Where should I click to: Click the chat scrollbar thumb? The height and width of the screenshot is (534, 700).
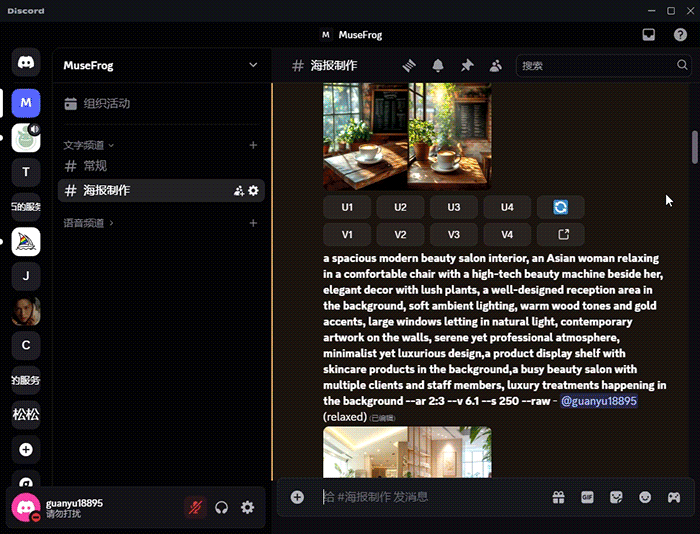(695, 147)
